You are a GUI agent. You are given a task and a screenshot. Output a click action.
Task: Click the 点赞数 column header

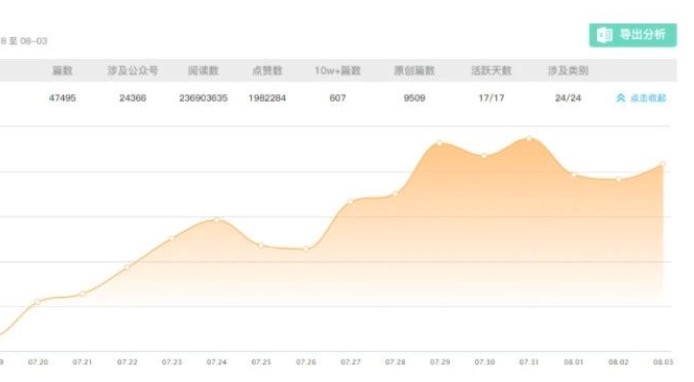267,70
